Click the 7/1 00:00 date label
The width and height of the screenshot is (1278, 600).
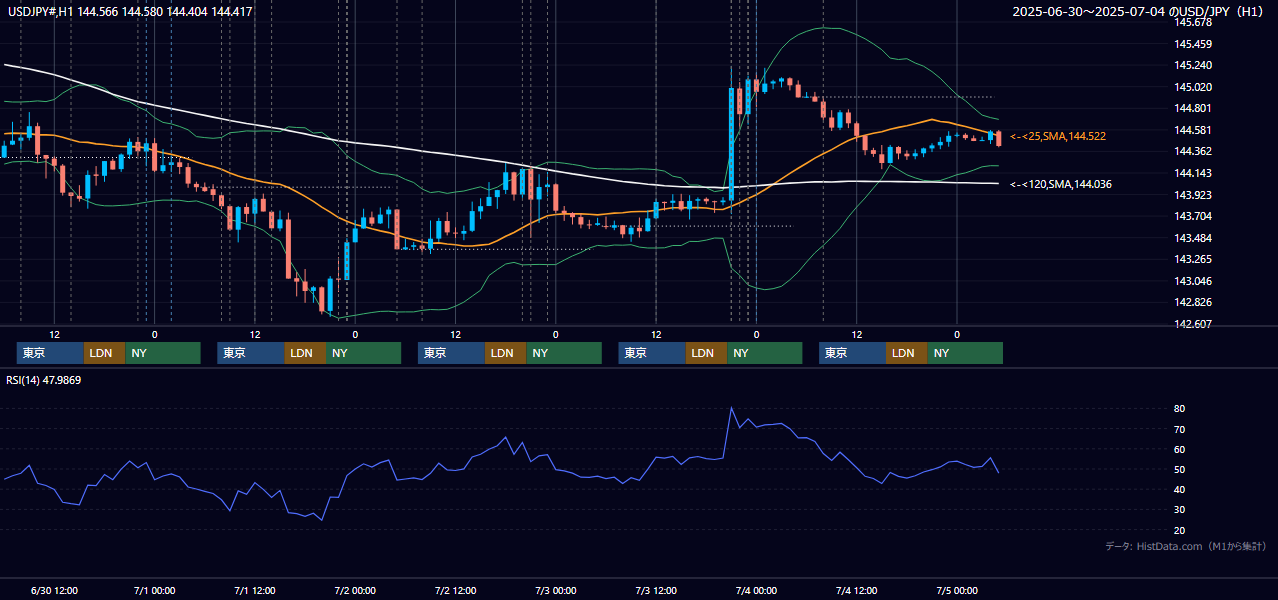coord(155,590)
